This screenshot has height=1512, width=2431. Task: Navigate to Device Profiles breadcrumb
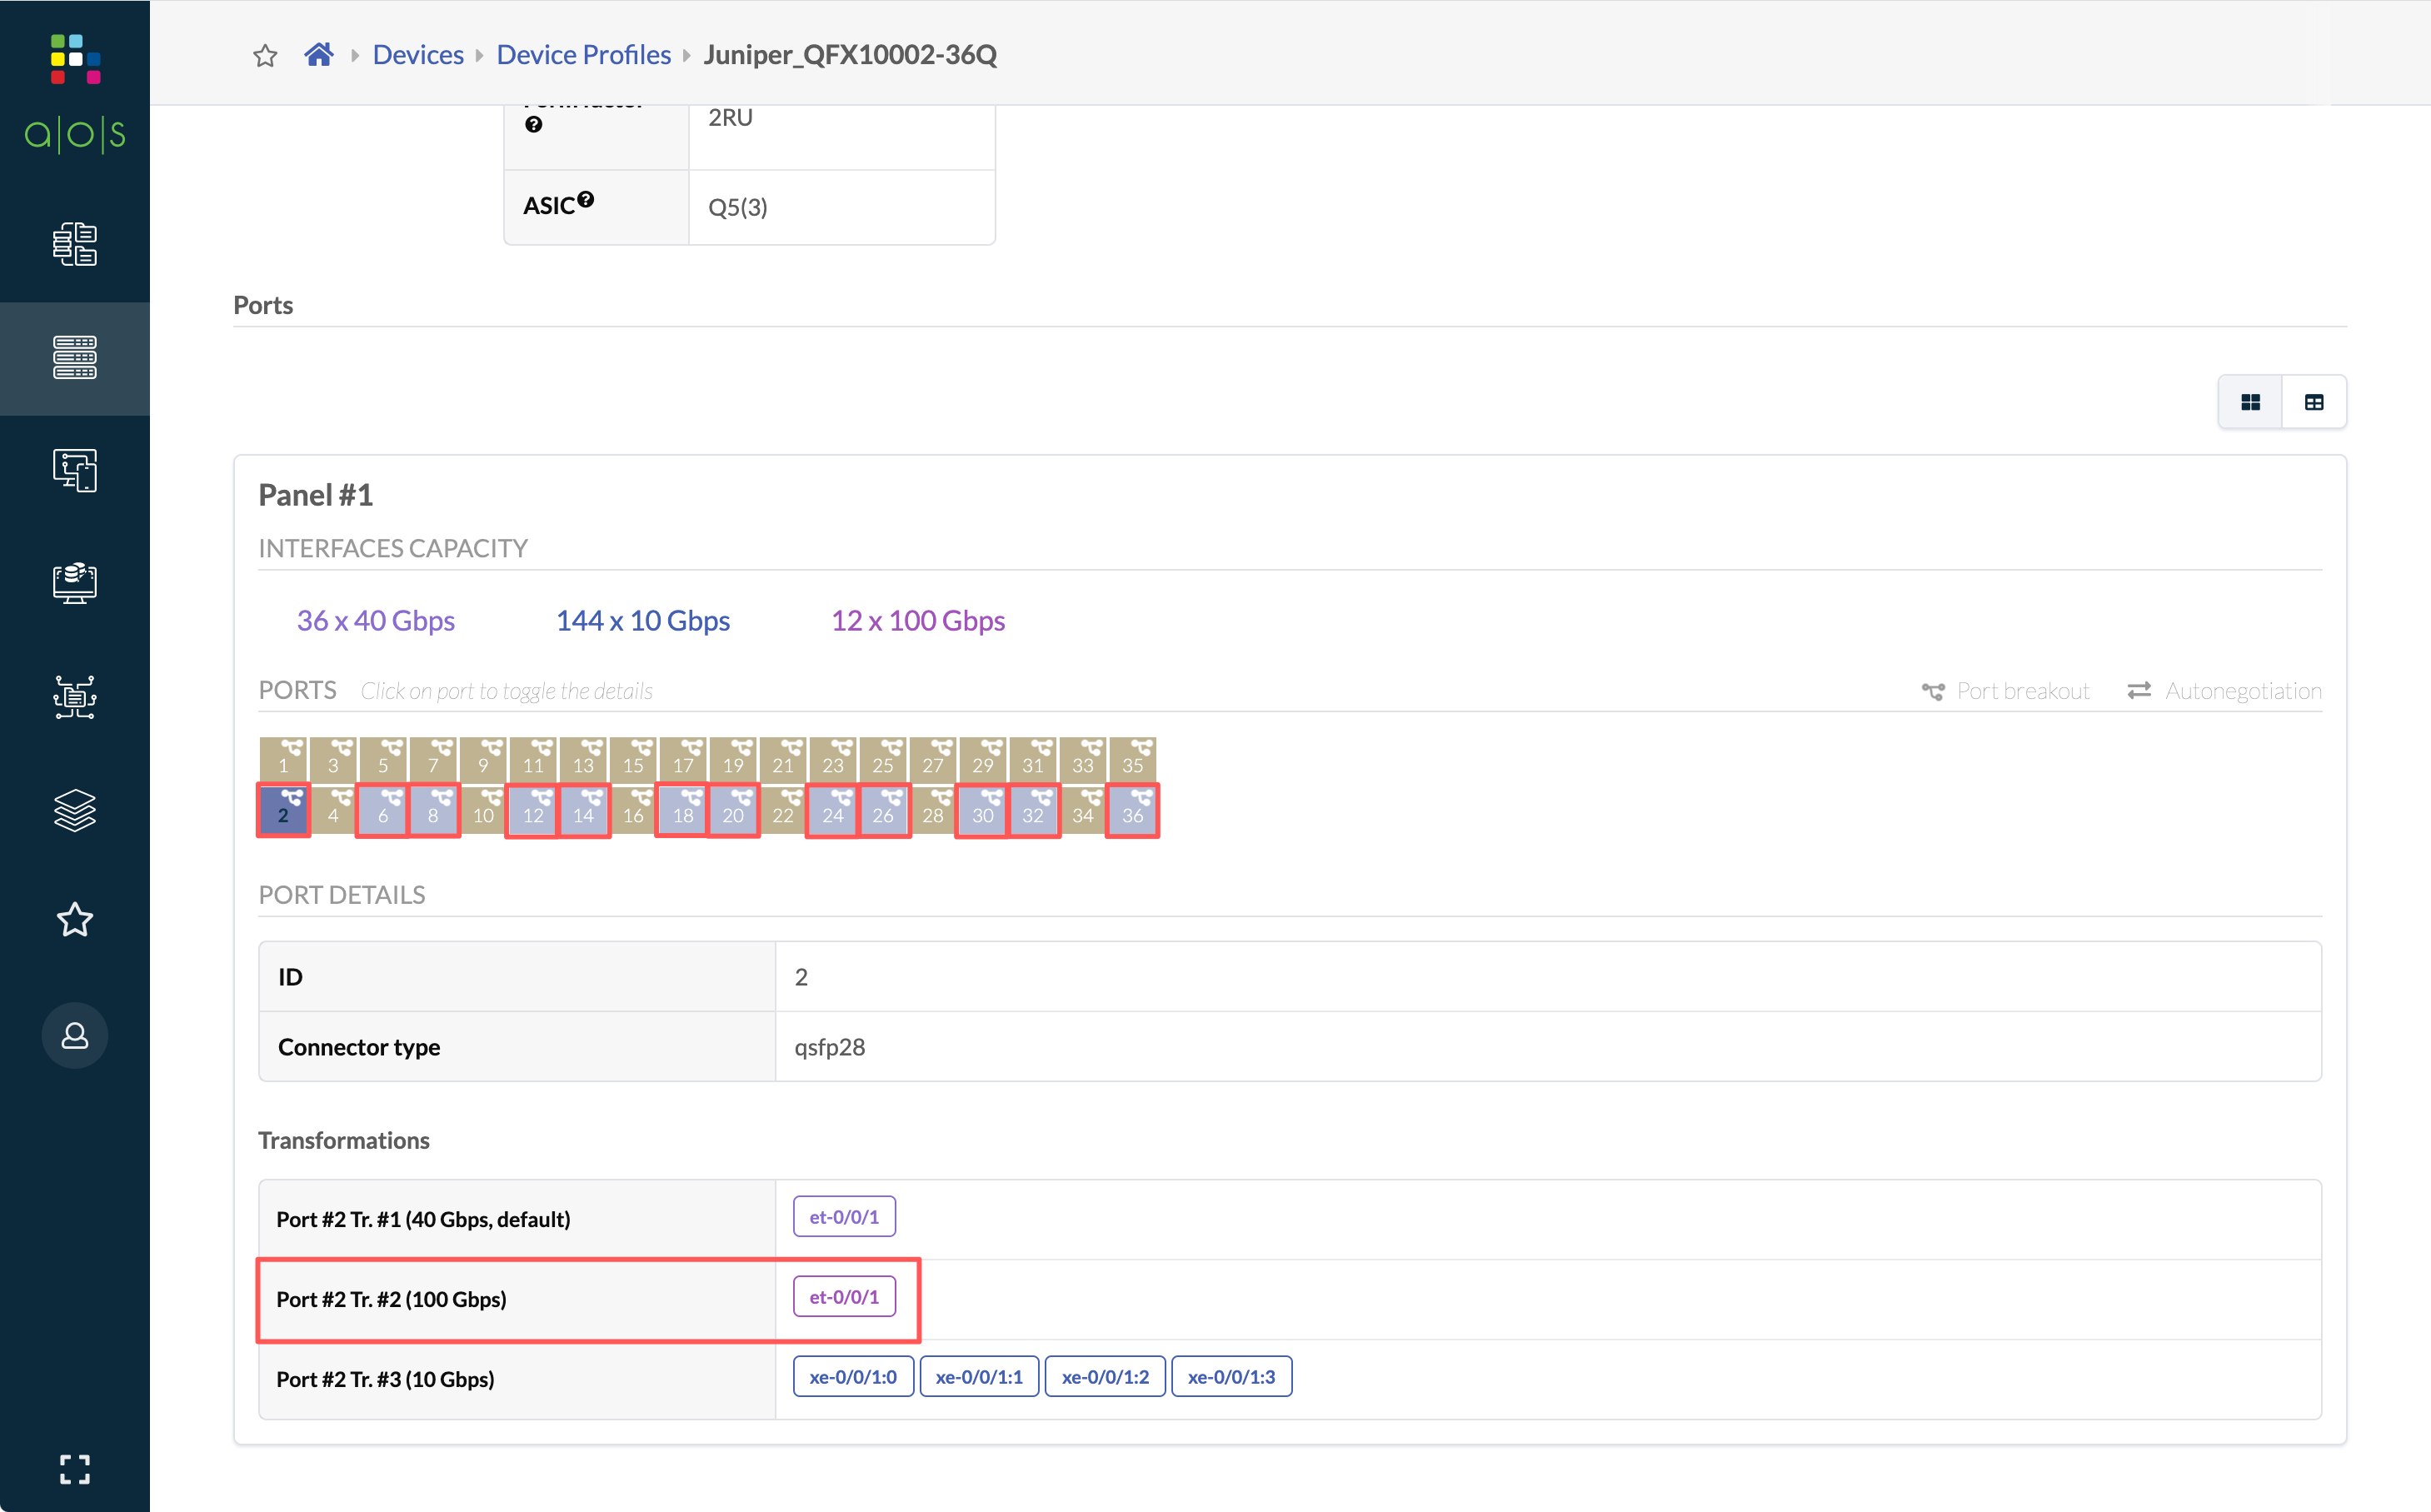583,55
